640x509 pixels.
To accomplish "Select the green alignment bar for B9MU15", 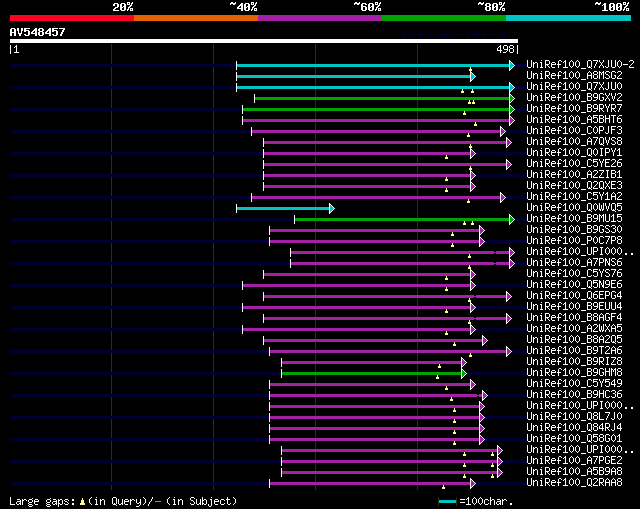I will click(402, 220).
